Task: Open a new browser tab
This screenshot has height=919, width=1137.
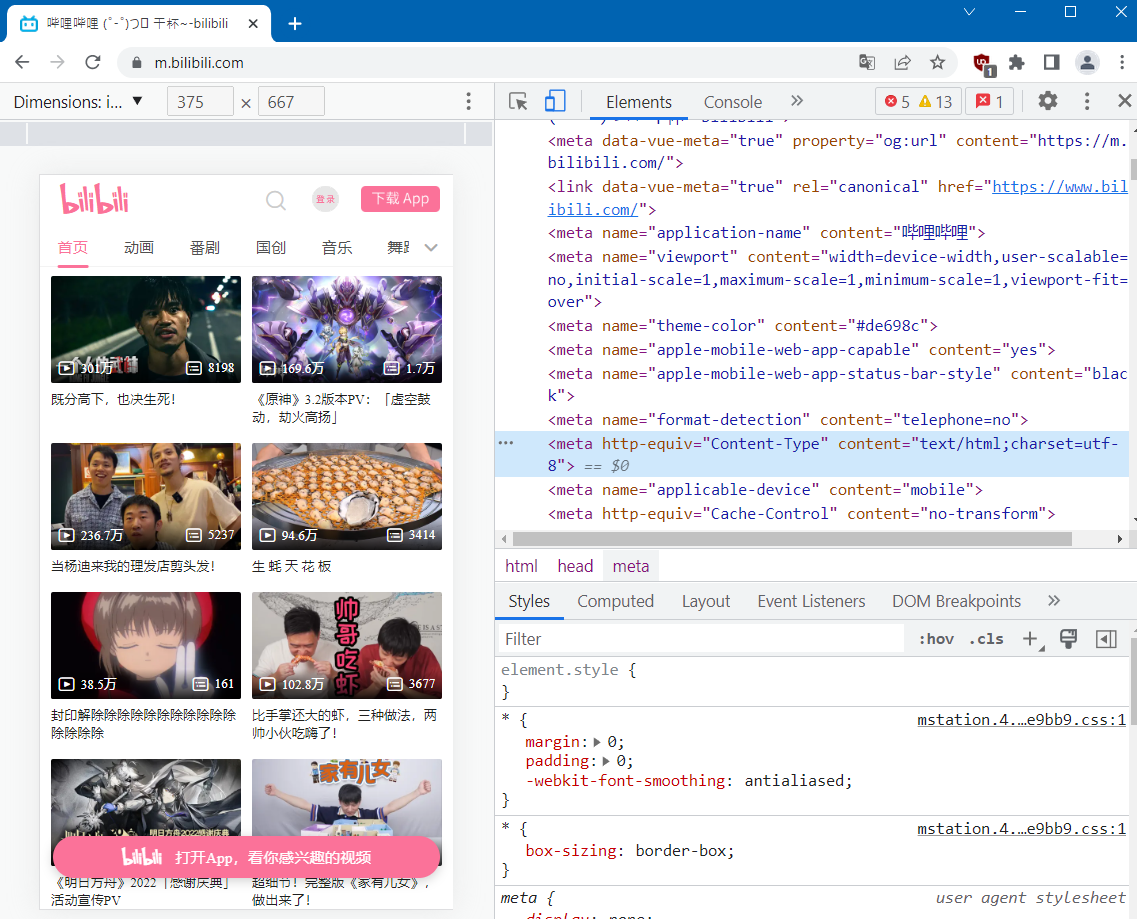Action: click(294, 24)
